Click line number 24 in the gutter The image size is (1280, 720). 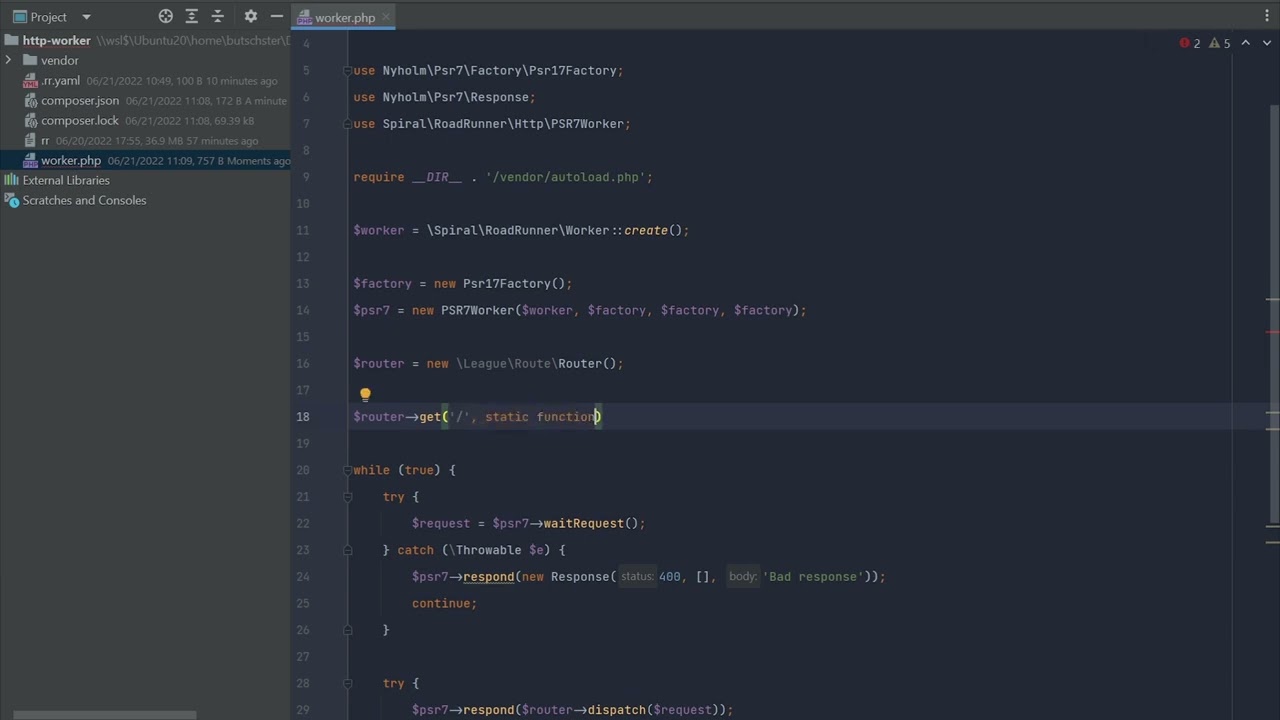click(x=302, y=577)
